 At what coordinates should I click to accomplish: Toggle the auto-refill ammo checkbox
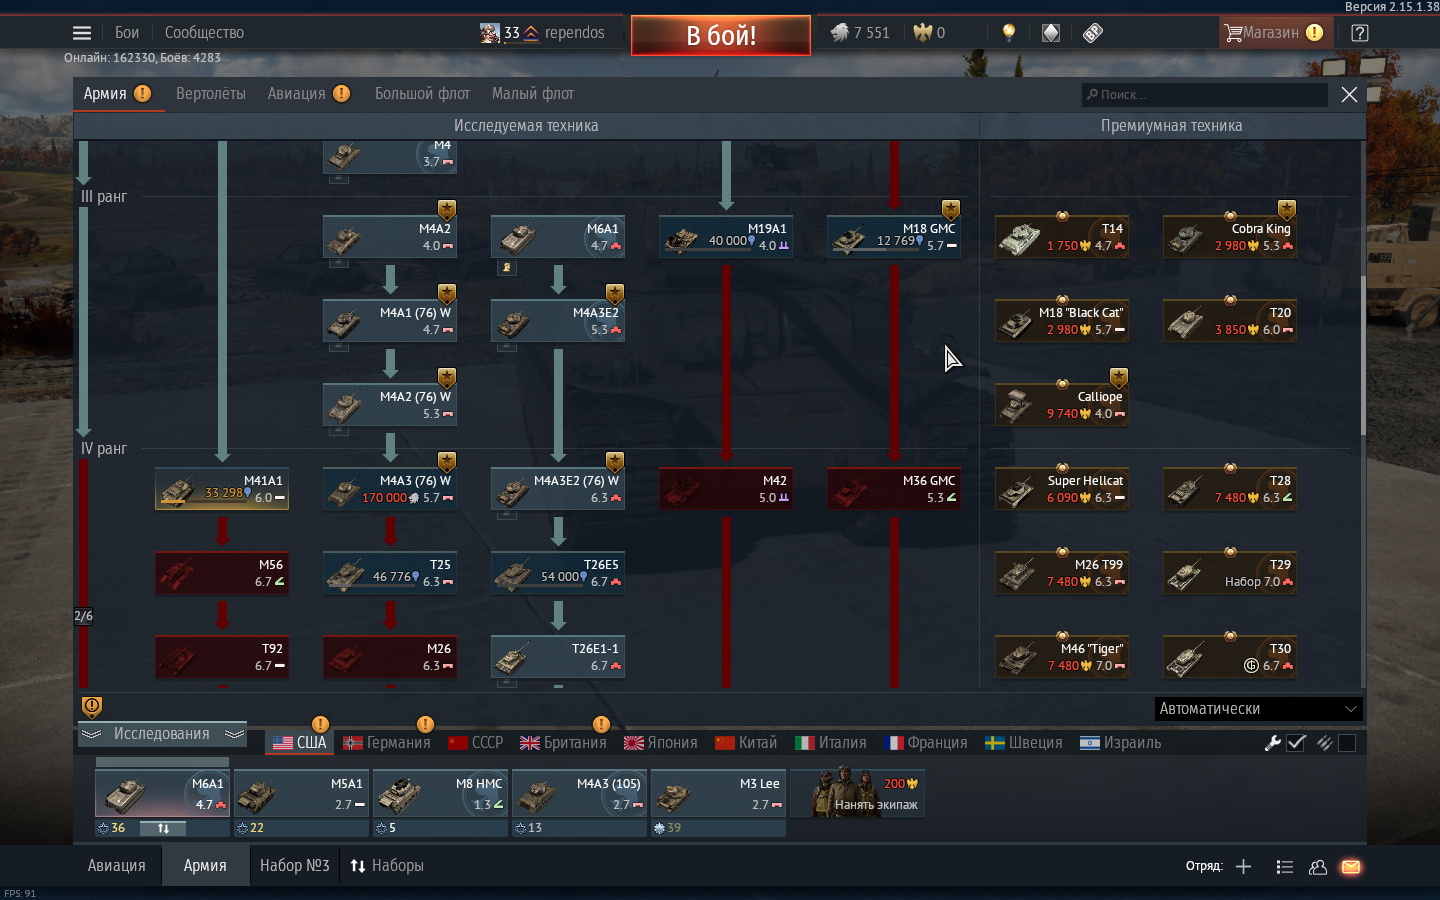pos(1347,743)
